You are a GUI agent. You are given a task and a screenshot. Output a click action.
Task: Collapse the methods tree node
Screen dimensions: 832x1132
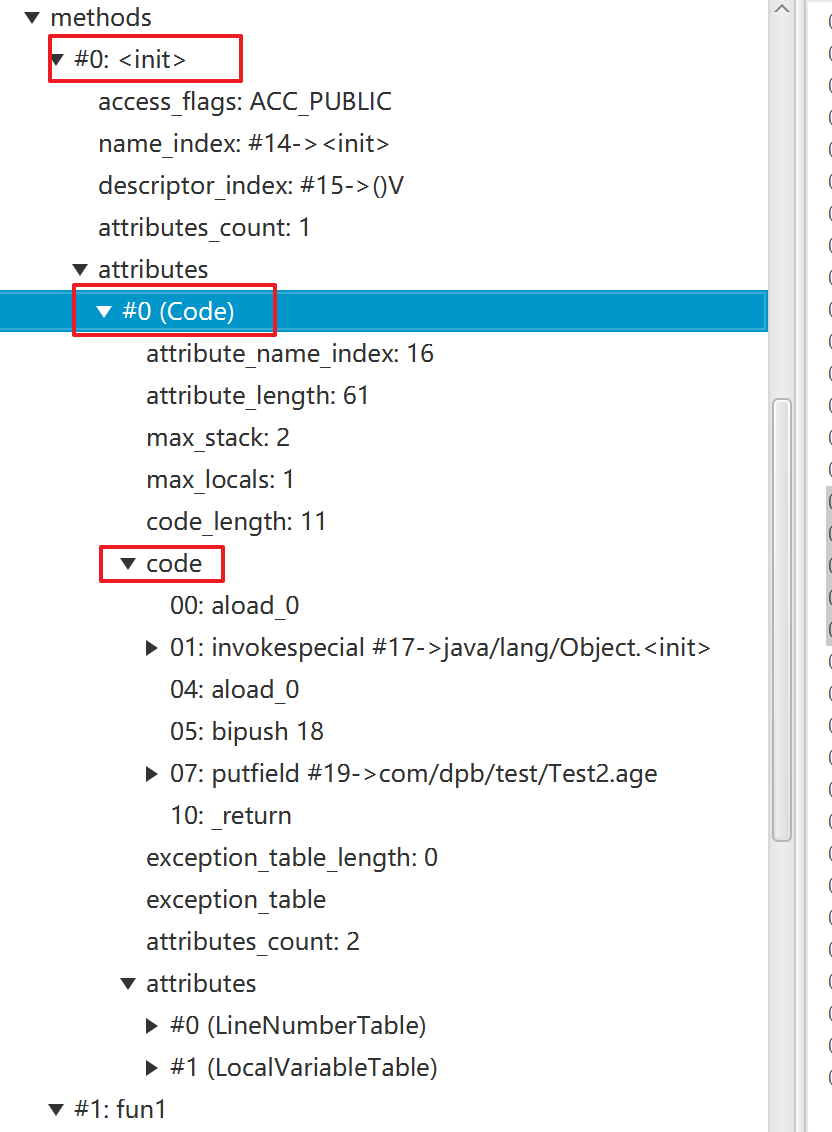coord(32,17)
